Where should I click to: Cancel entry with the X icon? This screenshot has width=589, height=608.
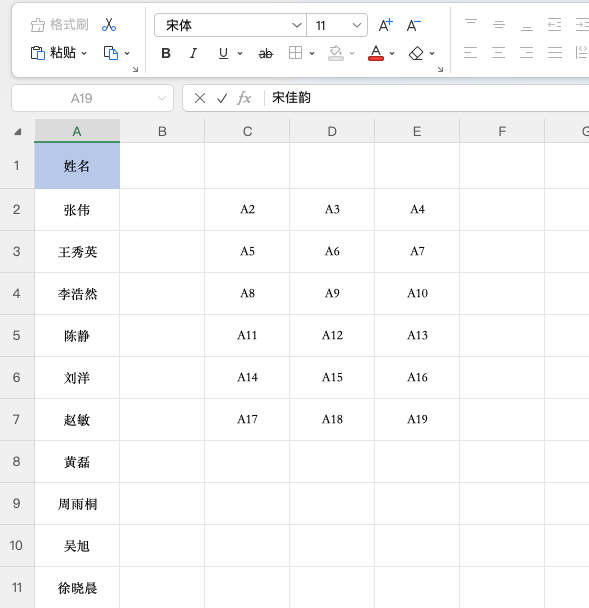point(200,98)
